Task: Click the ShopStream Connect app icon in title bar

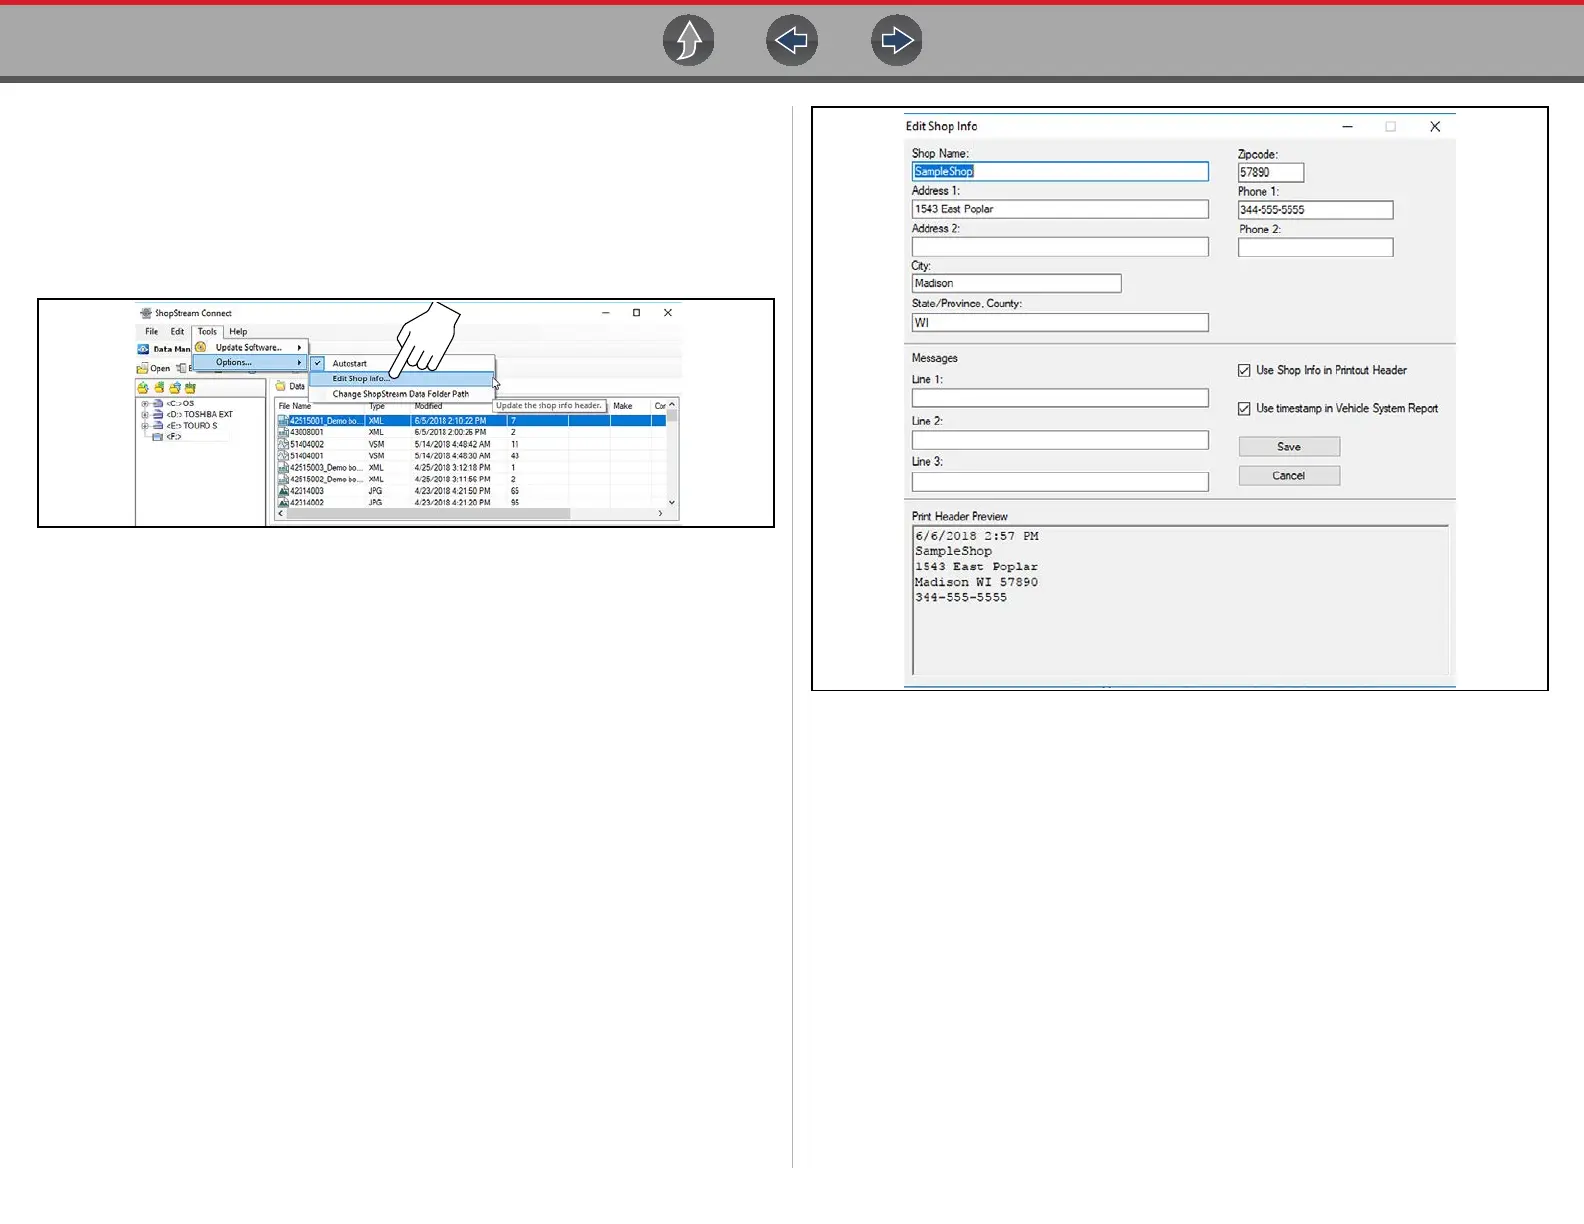Action: pos(146,313)
